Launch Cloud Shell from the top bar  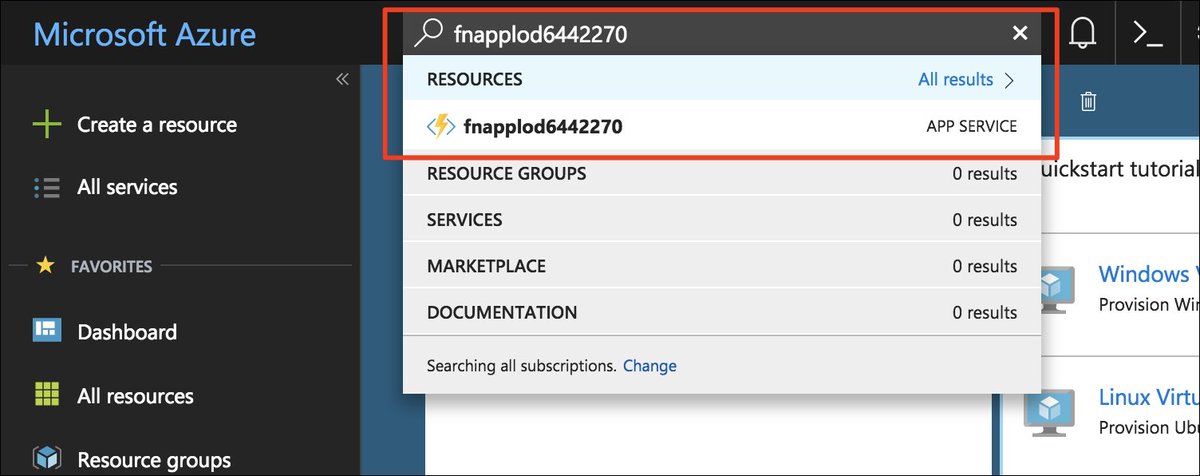pos(1146,33)
